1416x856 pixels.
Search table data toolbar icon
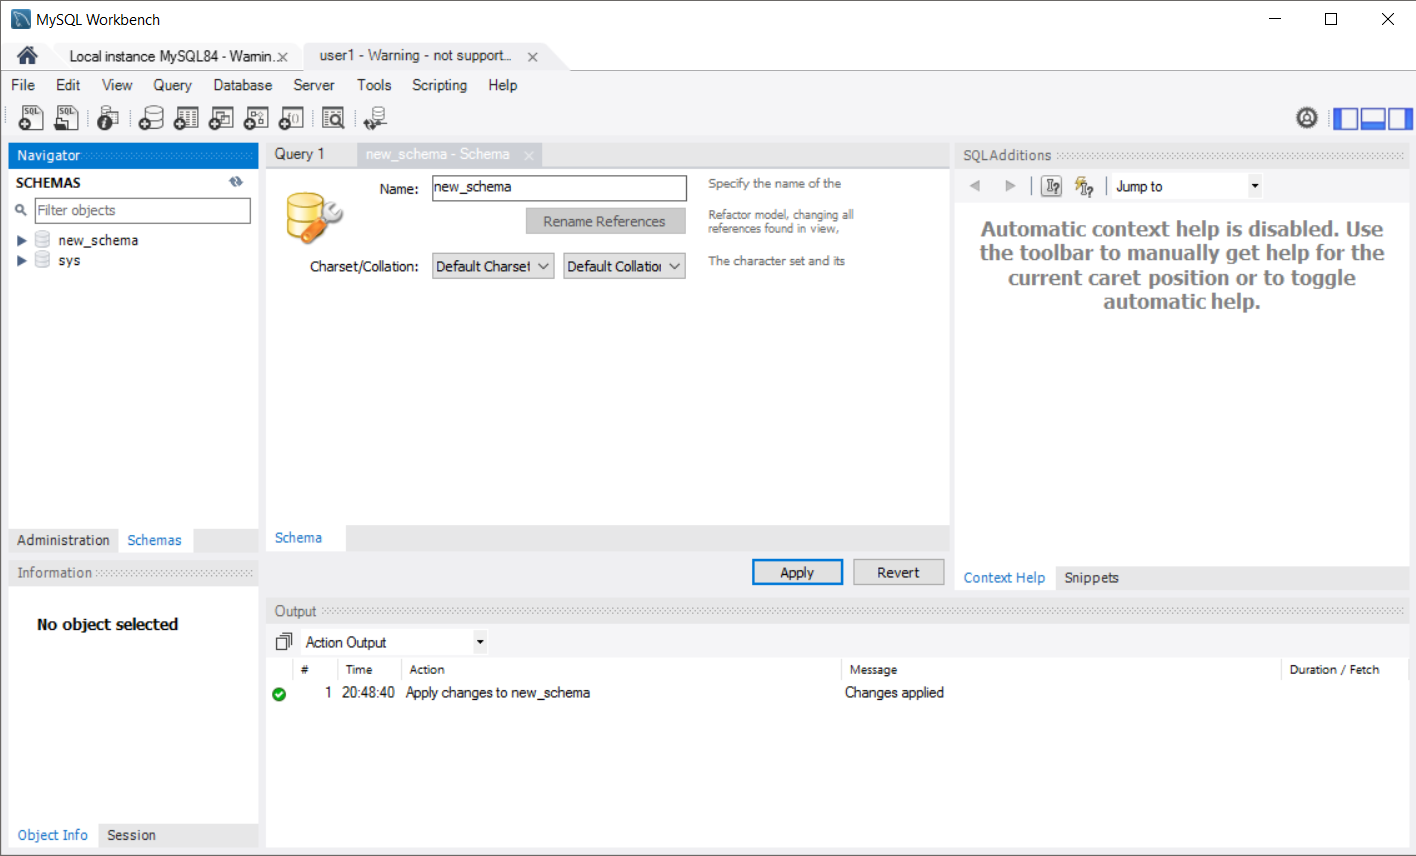(x=333, y=118)
